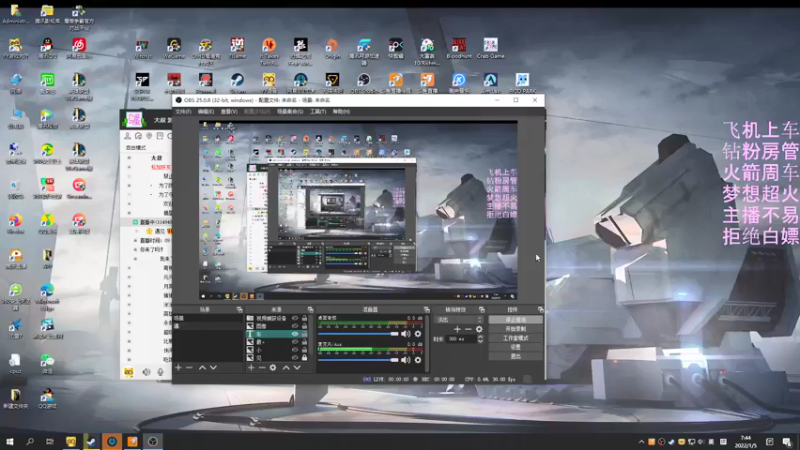Open the 工具(T) menu in OBS
Viewport: 800px width, 450px height.
tap(318, 111)
